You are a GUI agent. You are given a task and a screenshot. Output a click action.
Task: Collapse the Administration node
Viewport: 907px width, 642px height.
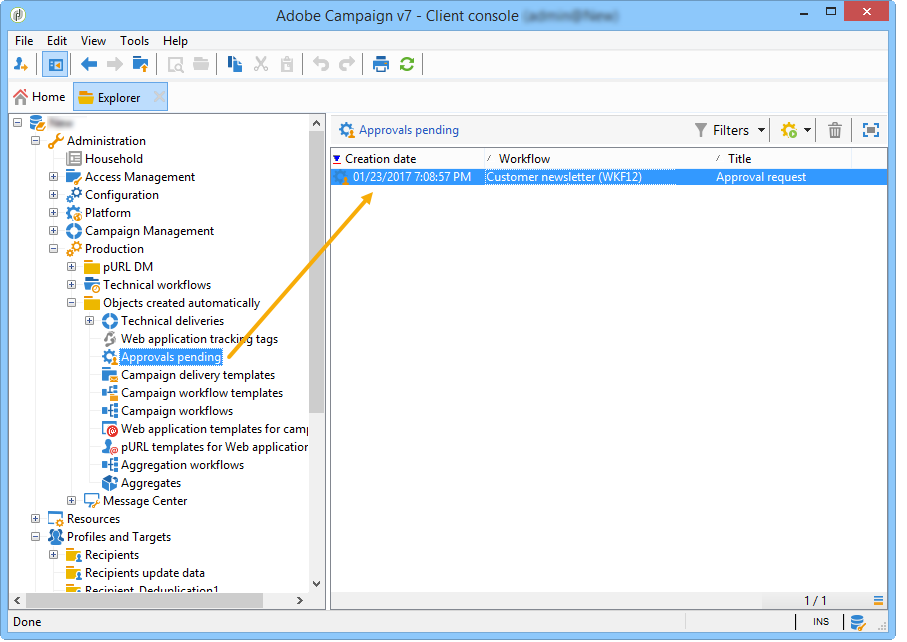[35, 141]
